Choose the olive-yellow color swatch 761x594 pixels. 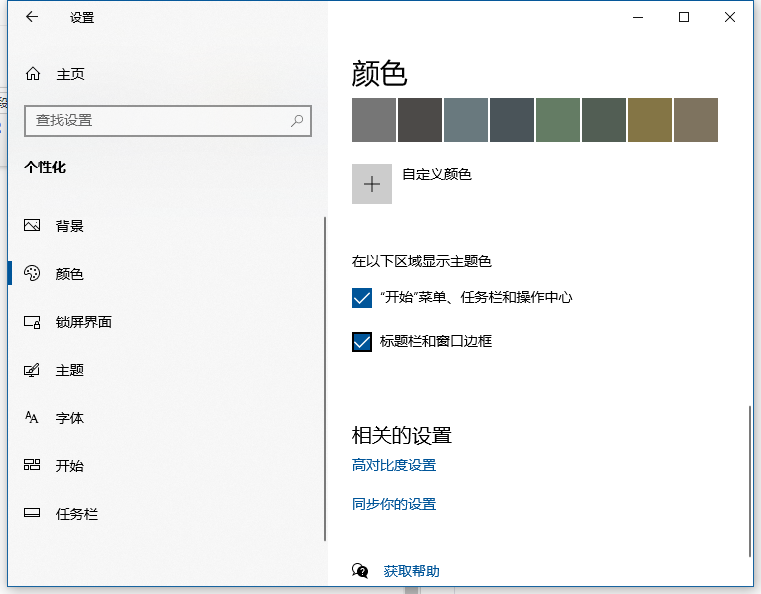650,120
